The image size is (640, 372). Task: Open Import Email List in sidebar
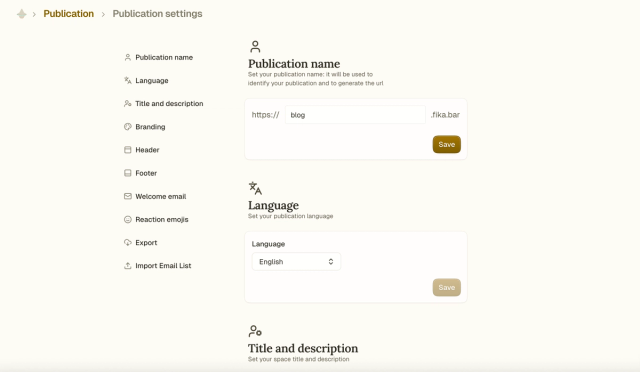click(163, 266)
